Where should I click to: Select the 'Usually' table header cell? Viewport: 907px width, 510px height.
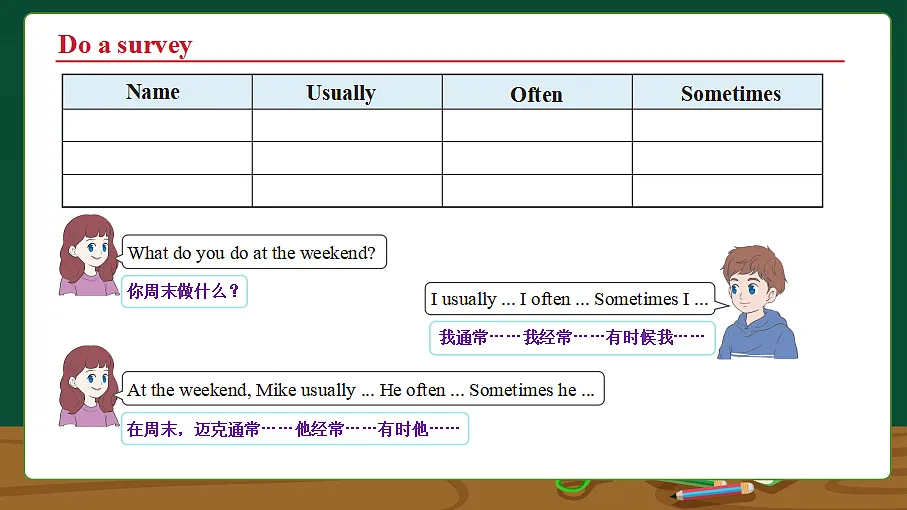coord(347,92)
